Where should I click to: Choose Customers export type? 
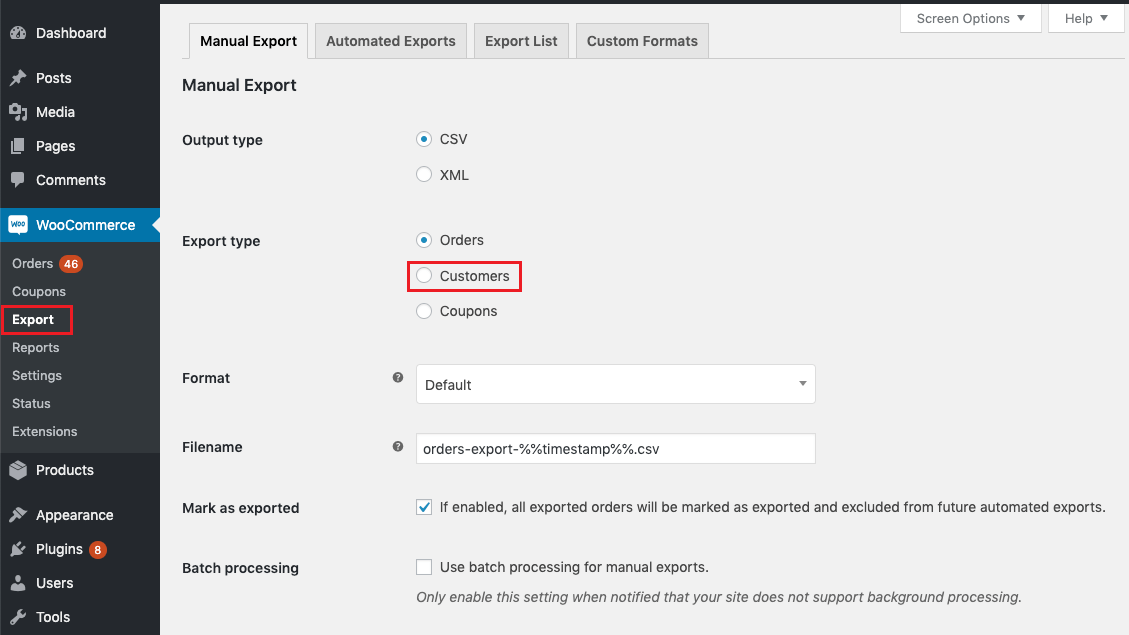pos(424,276)
